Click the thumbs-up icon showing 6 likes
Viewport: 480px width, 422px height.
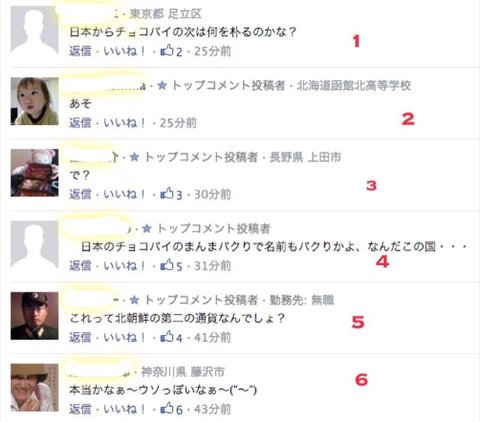(x=167, y=408)
